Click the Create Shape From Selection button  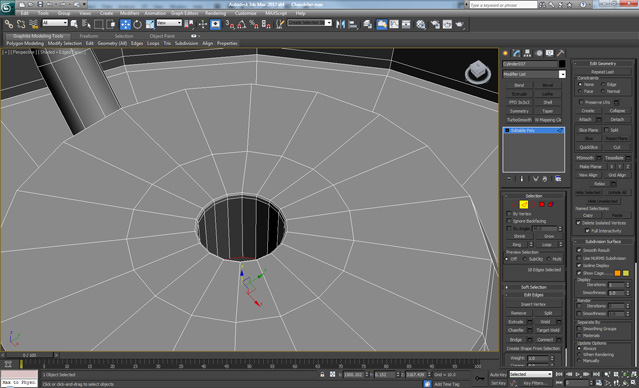[533, 349]
